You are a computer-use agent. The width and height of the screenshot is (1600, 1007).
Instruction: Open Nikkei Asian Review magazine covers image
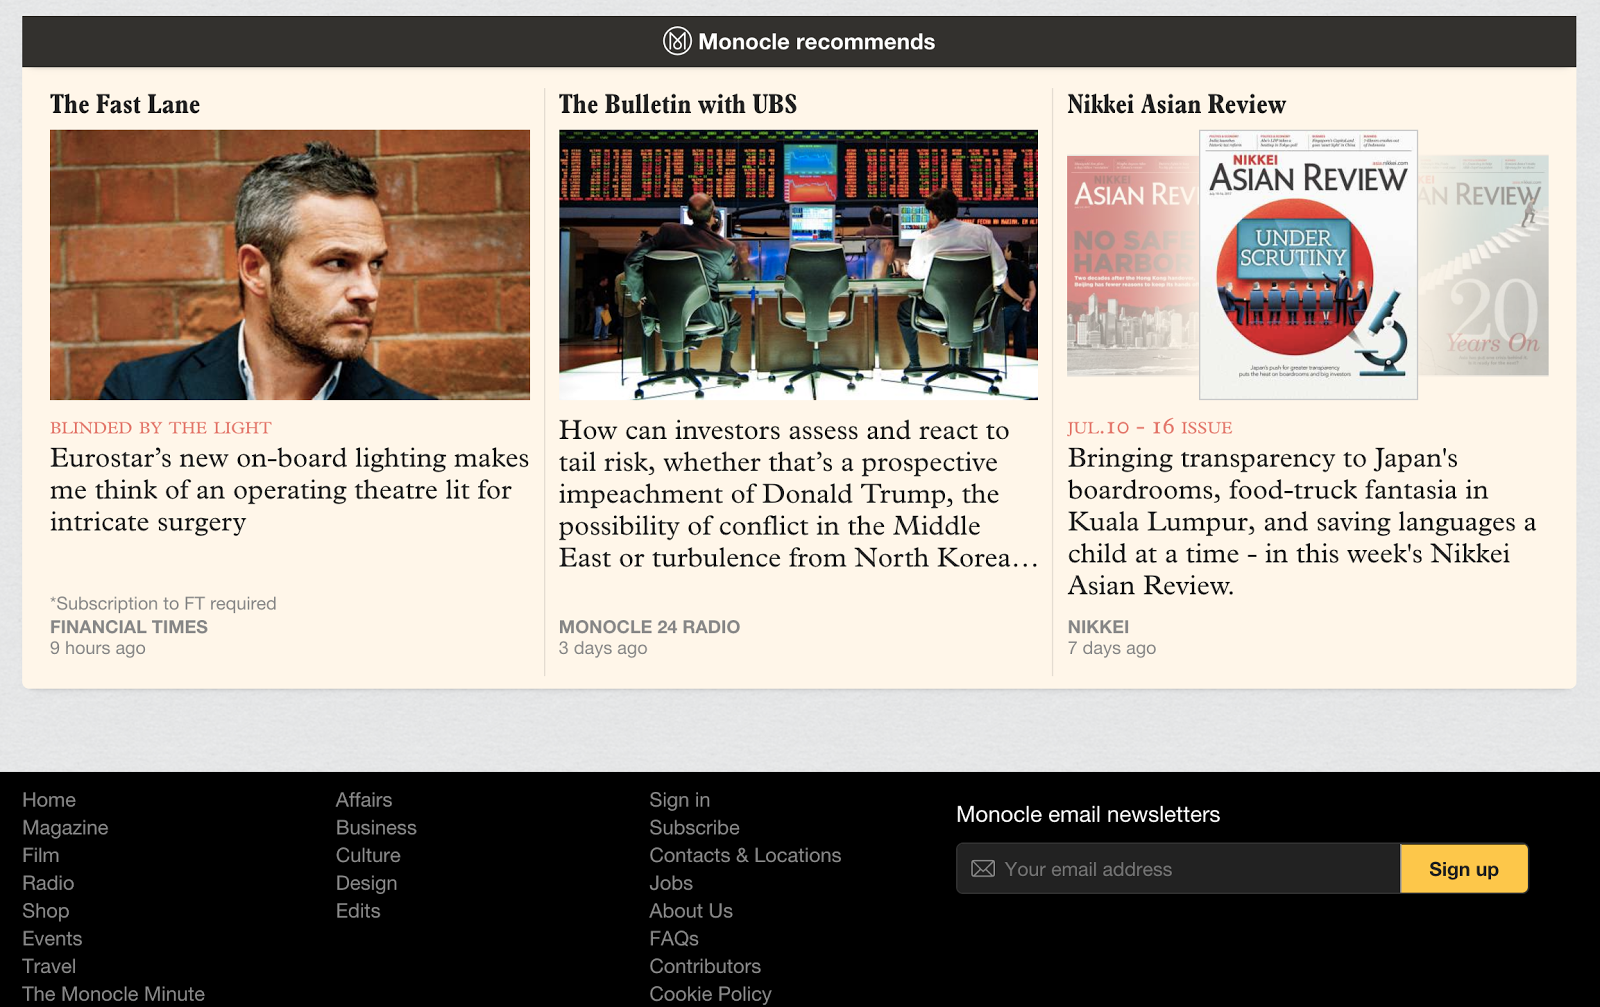point(1308,265)
